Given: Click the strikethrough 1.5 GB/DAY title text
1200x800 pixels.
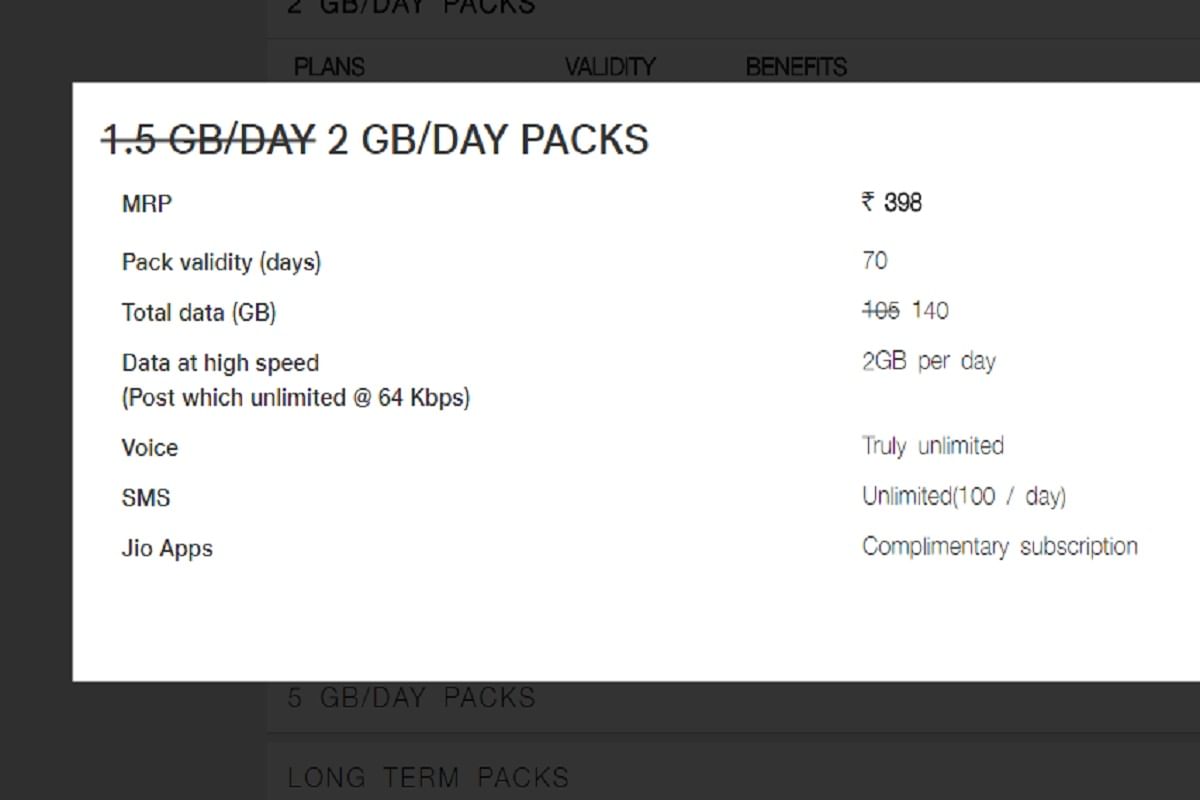Looking at the screenshot, I should pos(207,139).
